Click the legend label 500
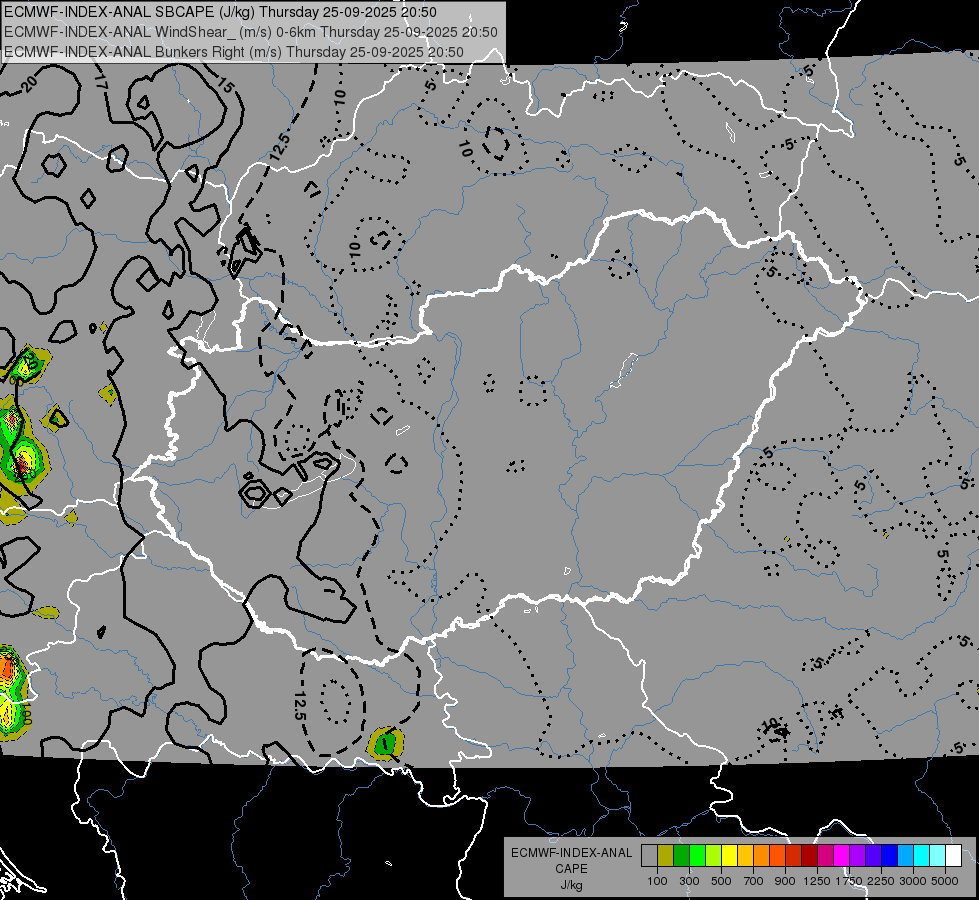Viewport: 979px width, 900px height. 721,881
